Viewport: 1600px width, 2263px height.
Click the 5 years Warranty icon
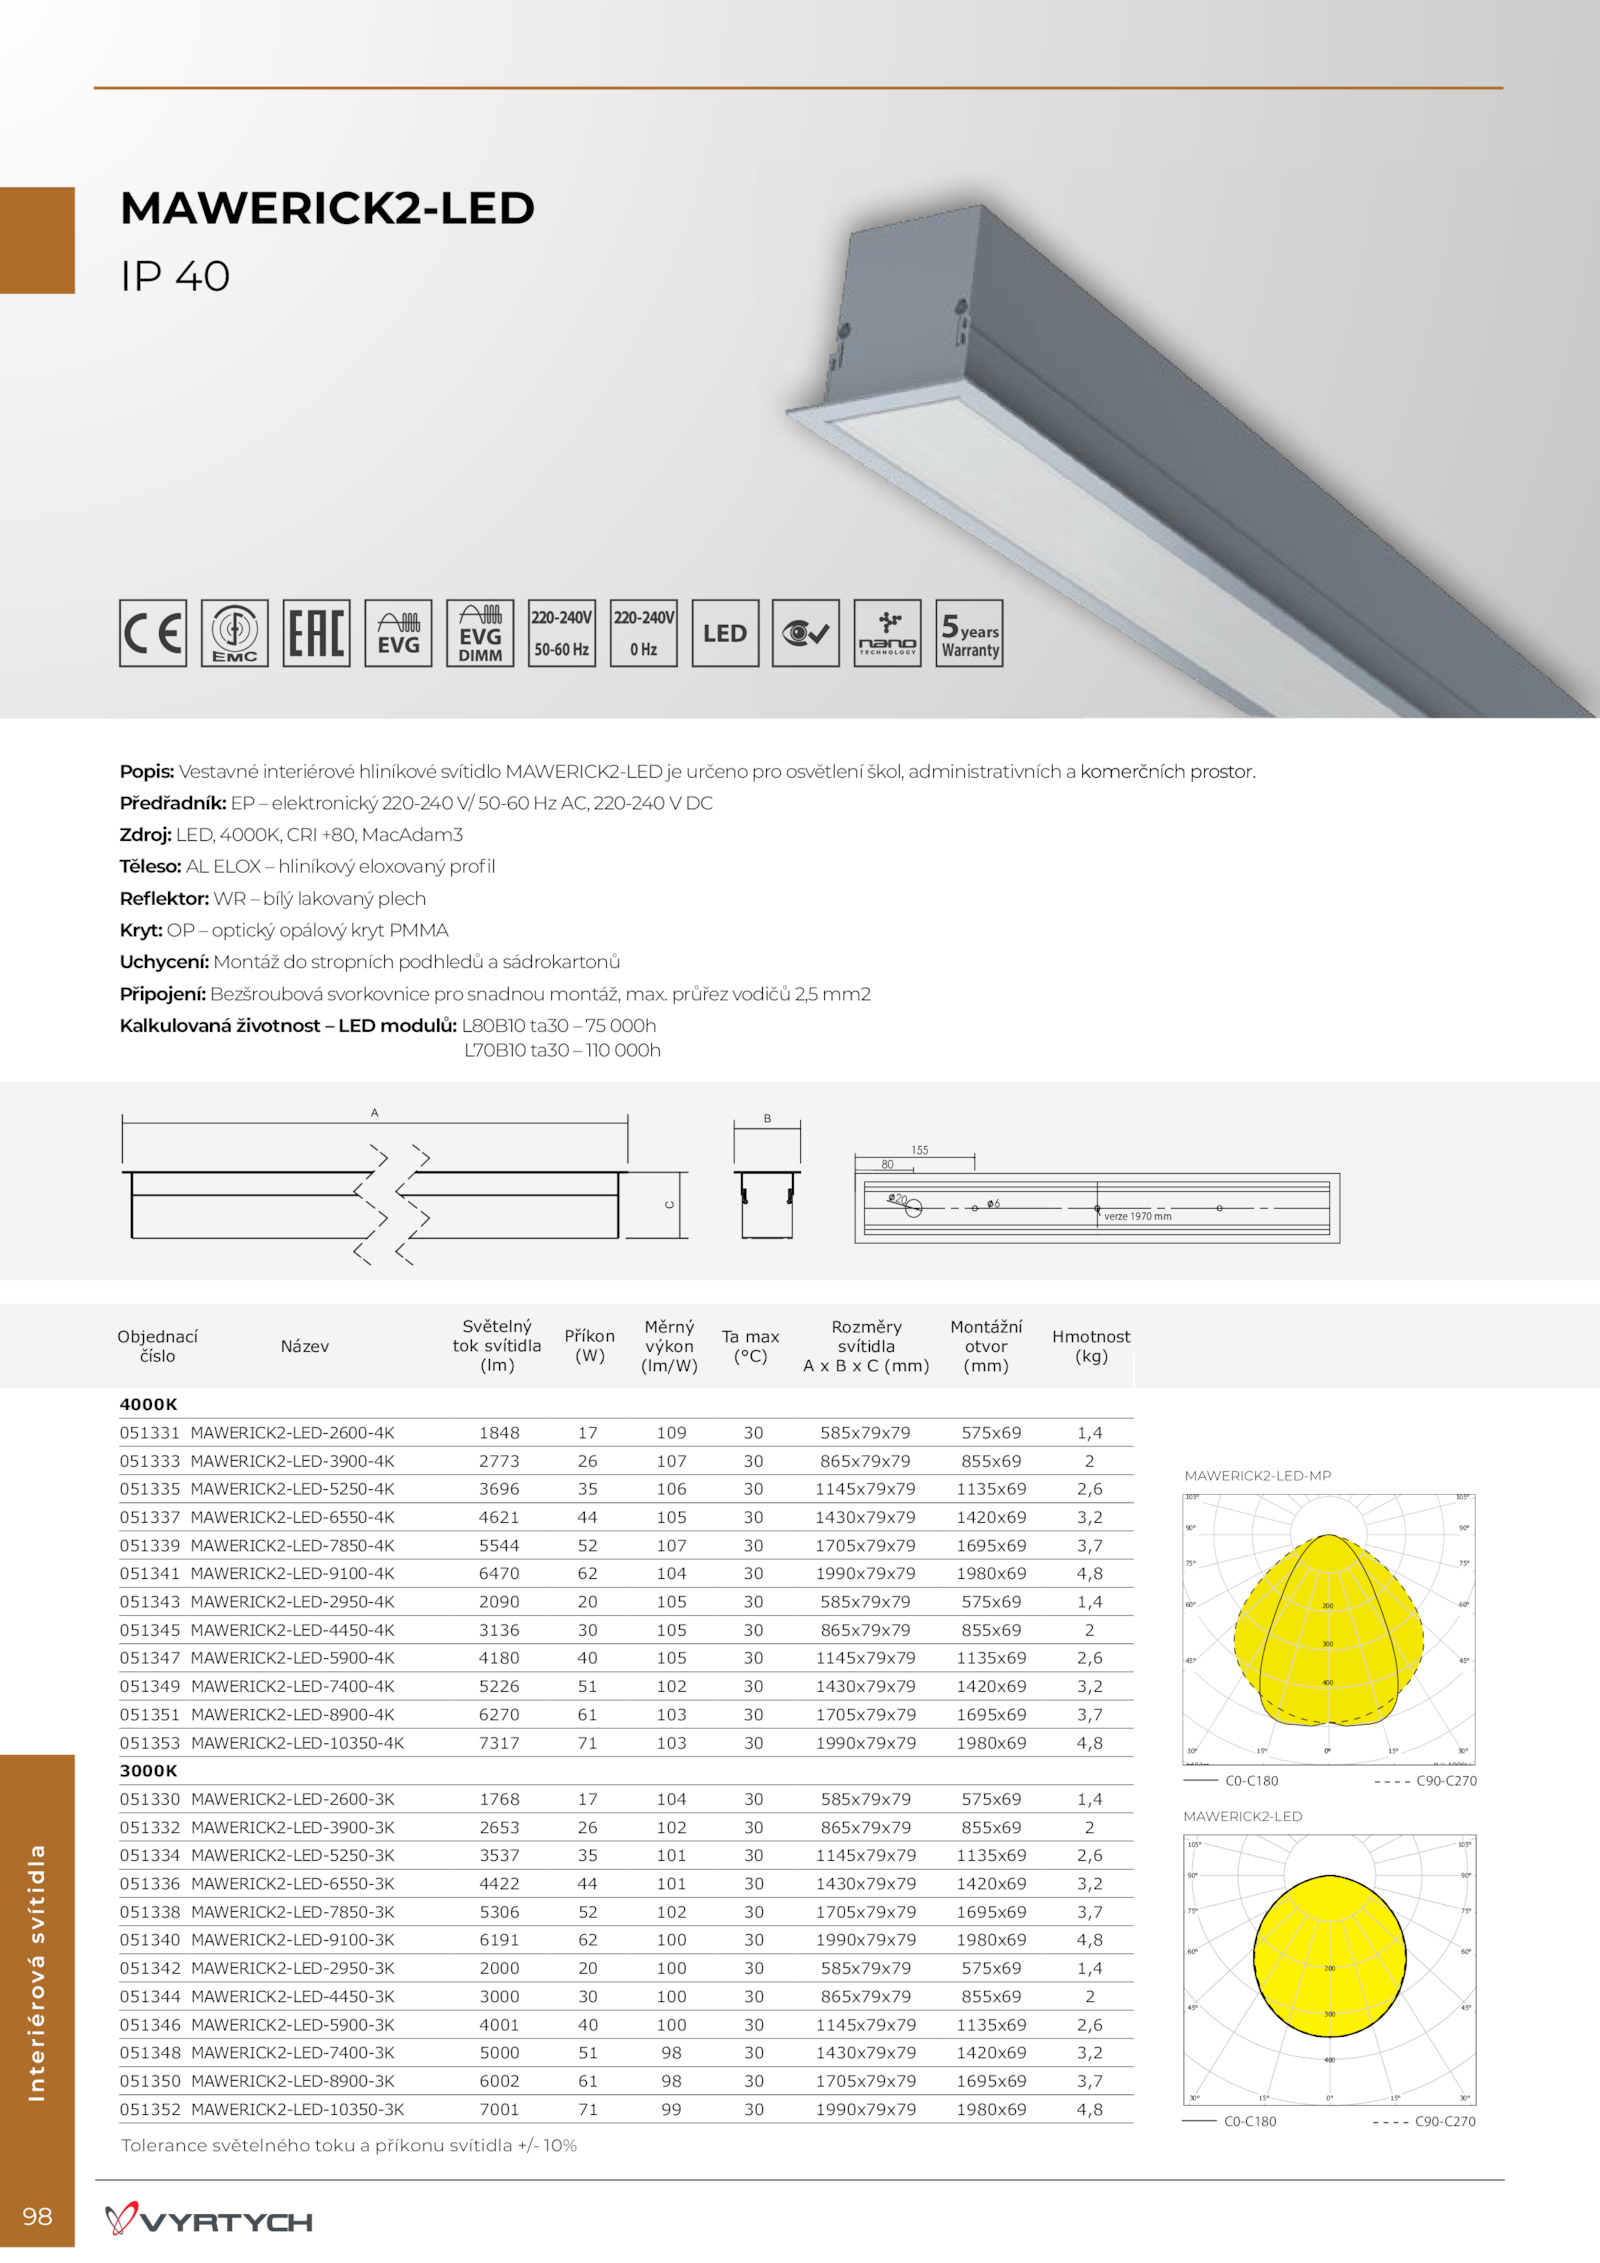[x=970, y=633]
